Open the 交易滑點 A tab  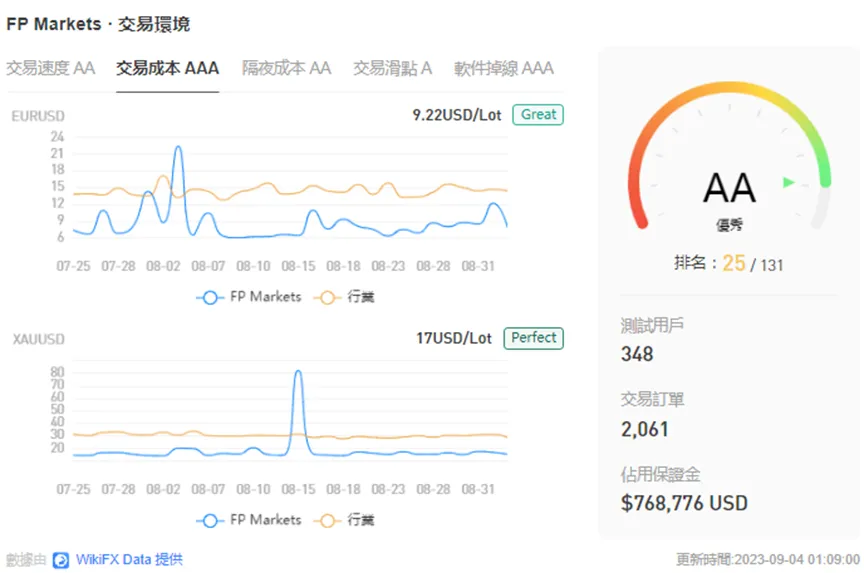pos(392,68)
